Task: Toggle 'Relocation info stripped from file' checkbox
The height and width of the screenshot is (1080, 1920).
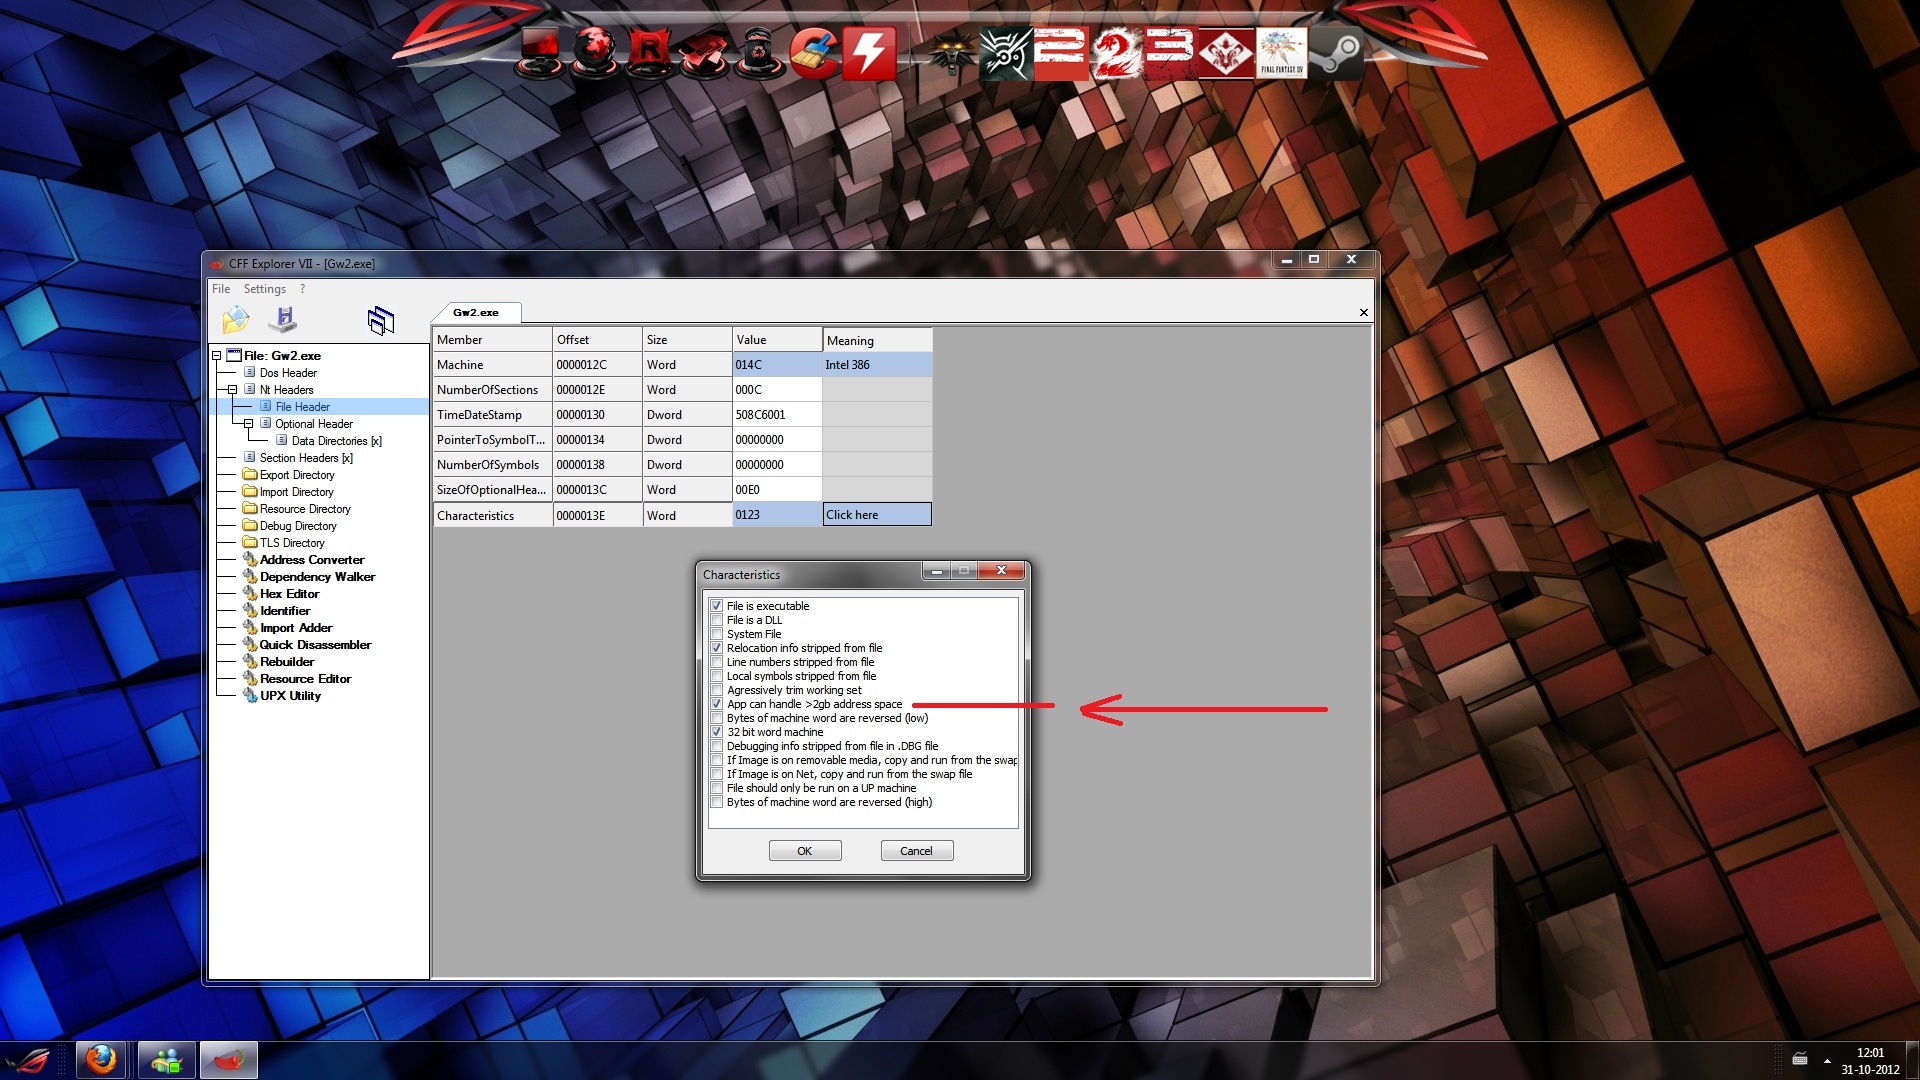Action: [x=717, y=648]
